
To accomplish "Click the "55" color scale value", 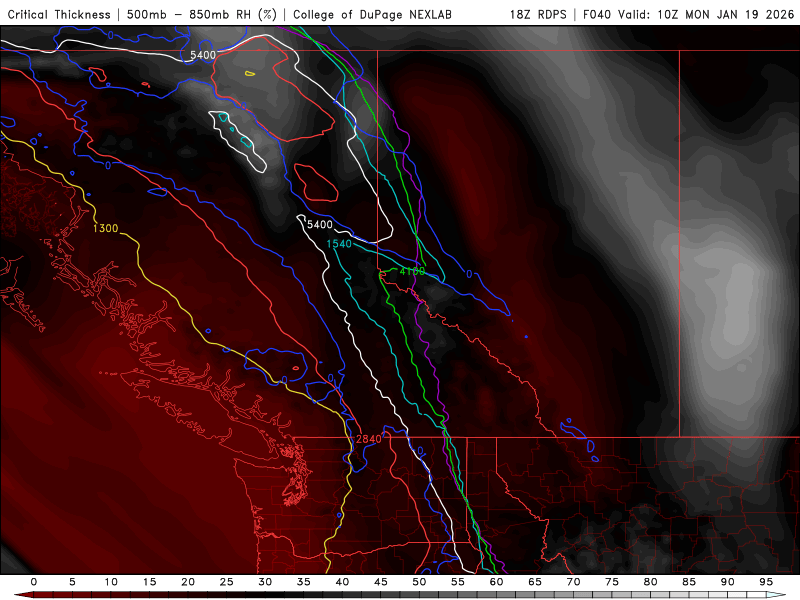I will pos(458,582).
